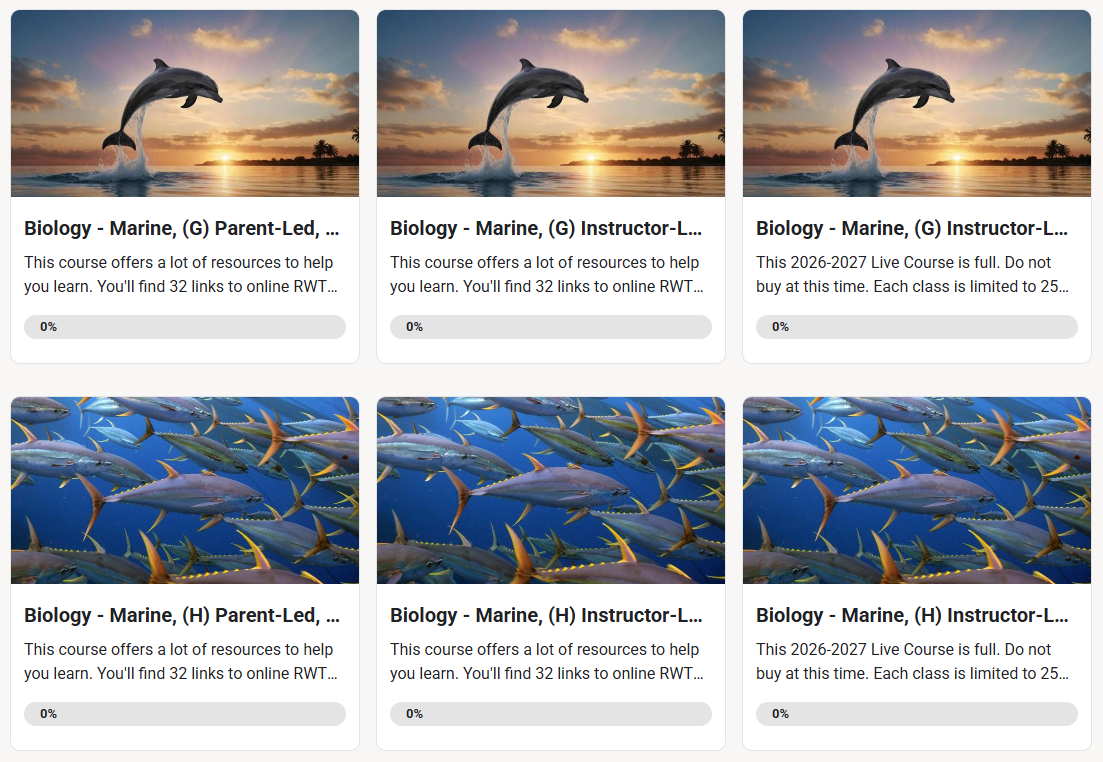The width and height of the screenshot is (1103, 762).
Task: Open (G) Instructor-Led title above "offers a lot of resources"
Action: point(547,228)
